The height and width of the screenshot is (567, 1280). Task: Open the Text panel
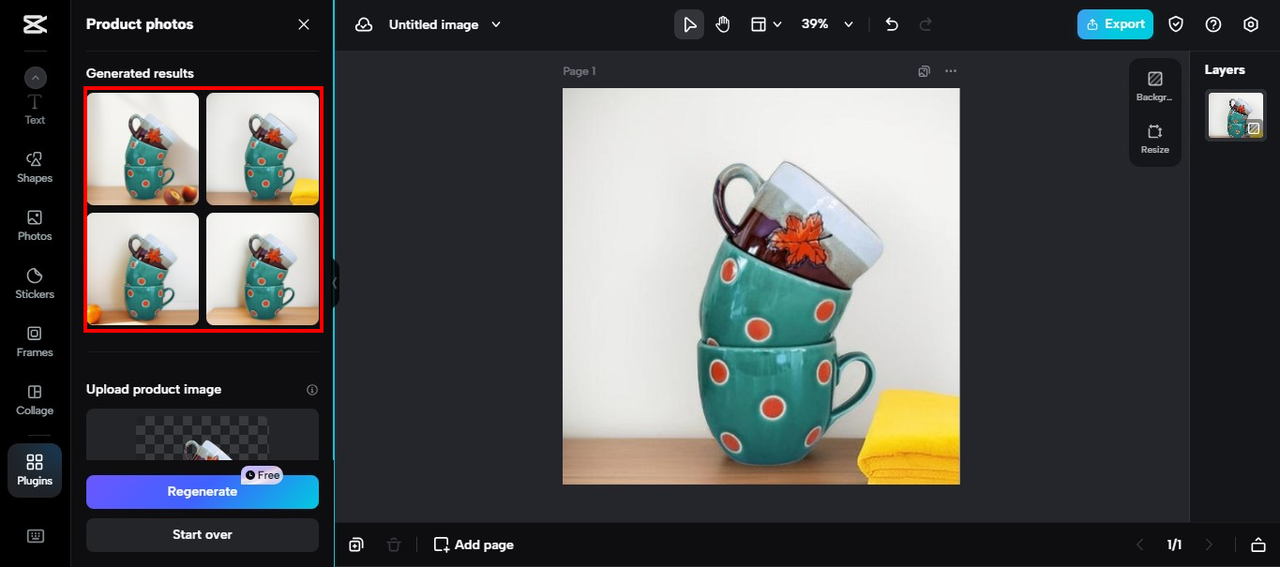click(x=35, y=110)
